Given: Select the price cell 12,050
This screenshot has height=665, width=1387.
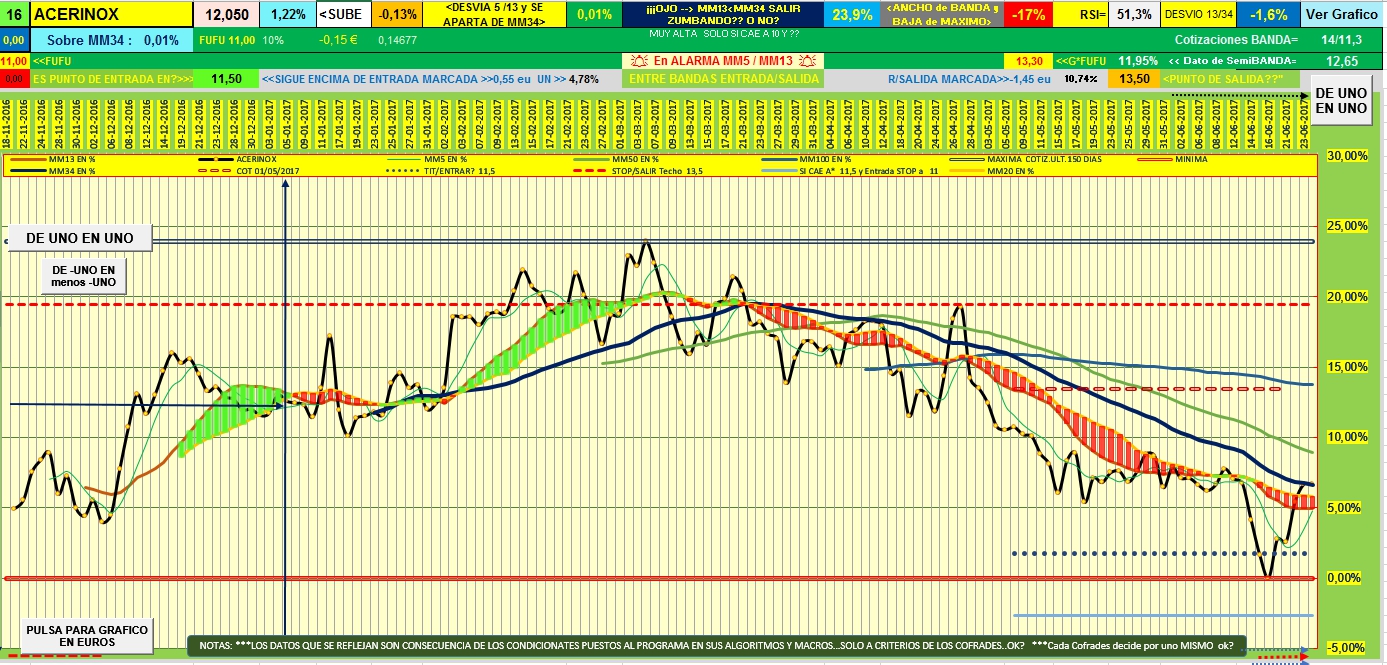Looking at the screenshot, I should 226,15.
